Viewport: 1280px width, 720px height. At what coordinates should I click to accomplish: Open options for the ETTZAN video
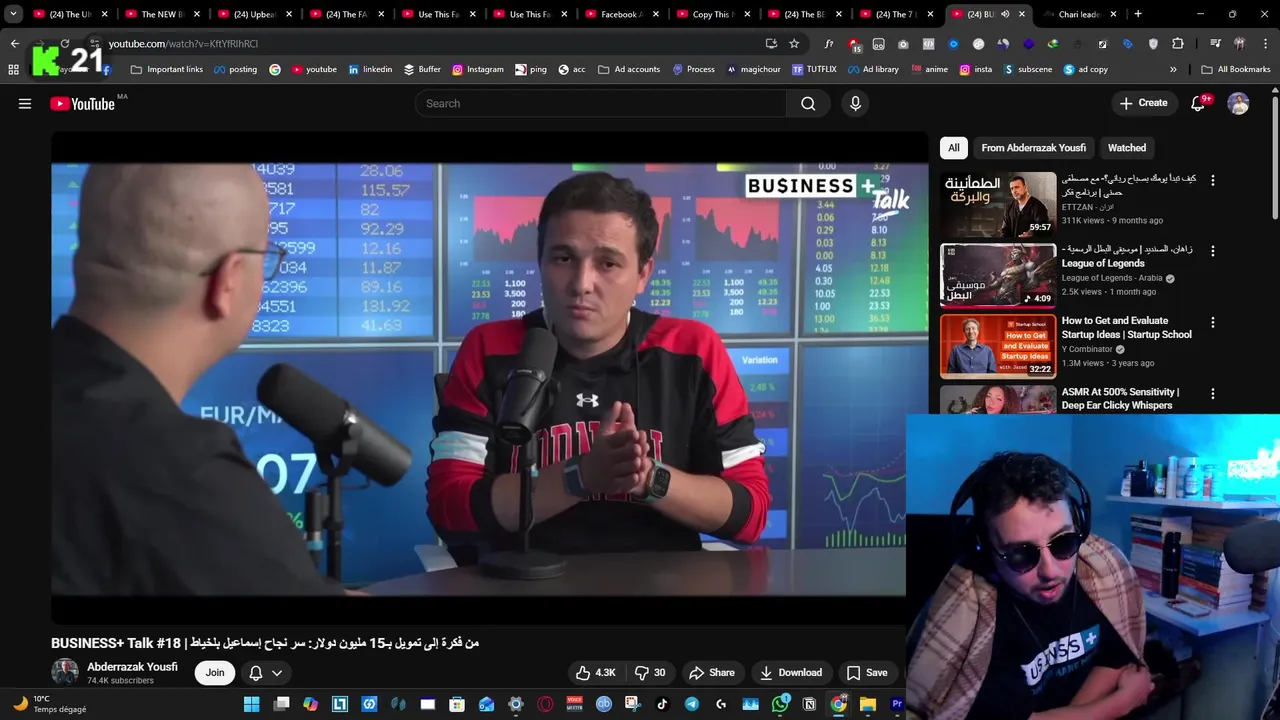click(x=1213, y=181)
